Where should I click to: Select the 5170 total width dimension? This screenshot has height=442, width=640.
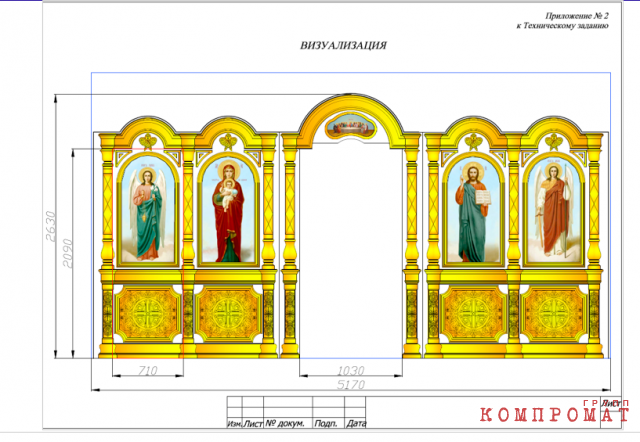[x=351, y=384]
